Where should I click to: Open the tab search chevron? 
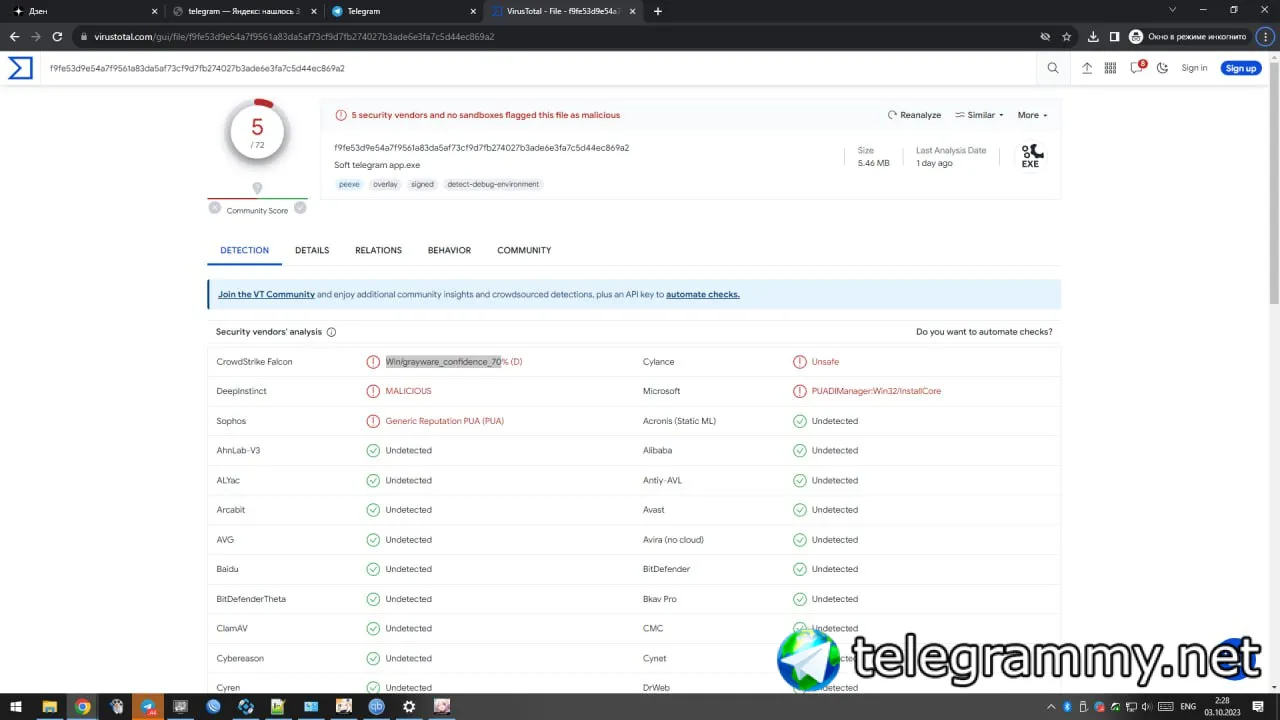[x=1173, y=10]
